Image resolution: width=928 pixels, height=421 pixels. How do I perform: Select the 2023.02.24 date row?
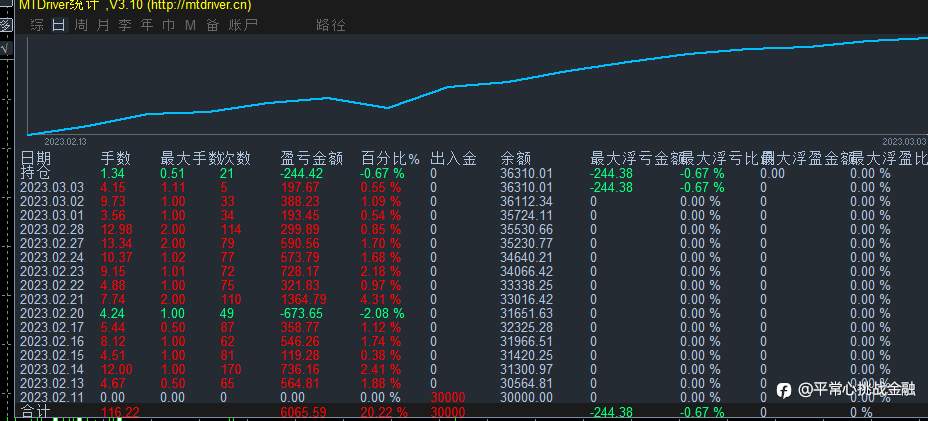pos(52,258)
